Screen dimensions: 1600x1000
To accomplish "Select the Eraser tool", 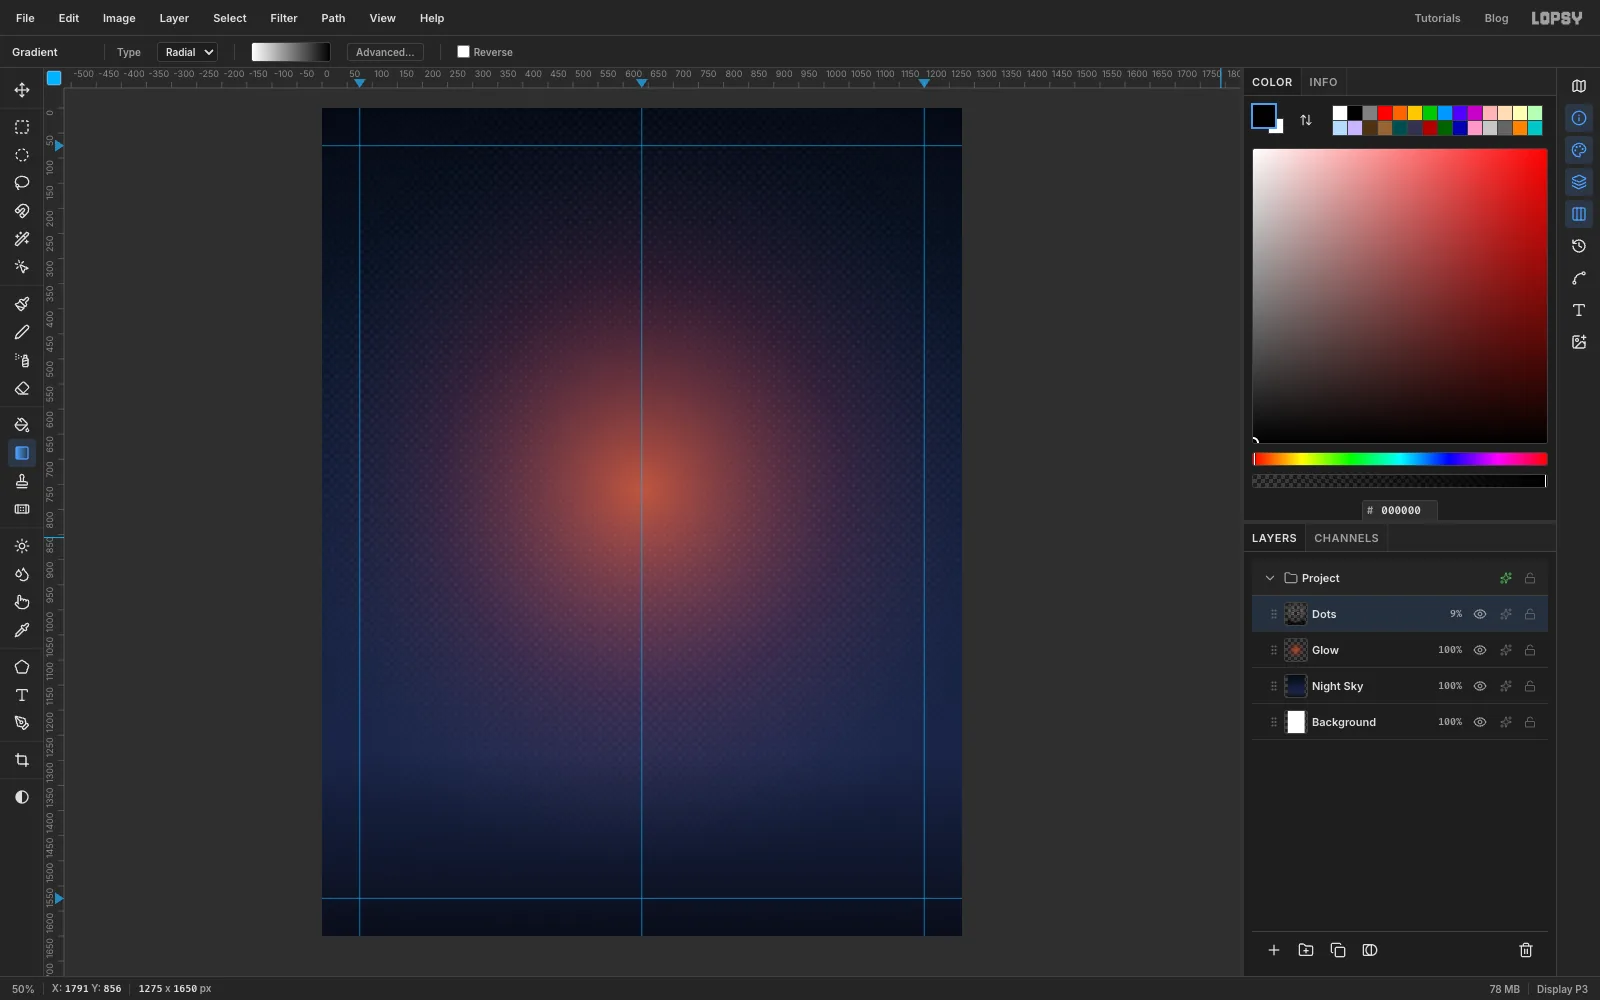I will tap(22, 389).
